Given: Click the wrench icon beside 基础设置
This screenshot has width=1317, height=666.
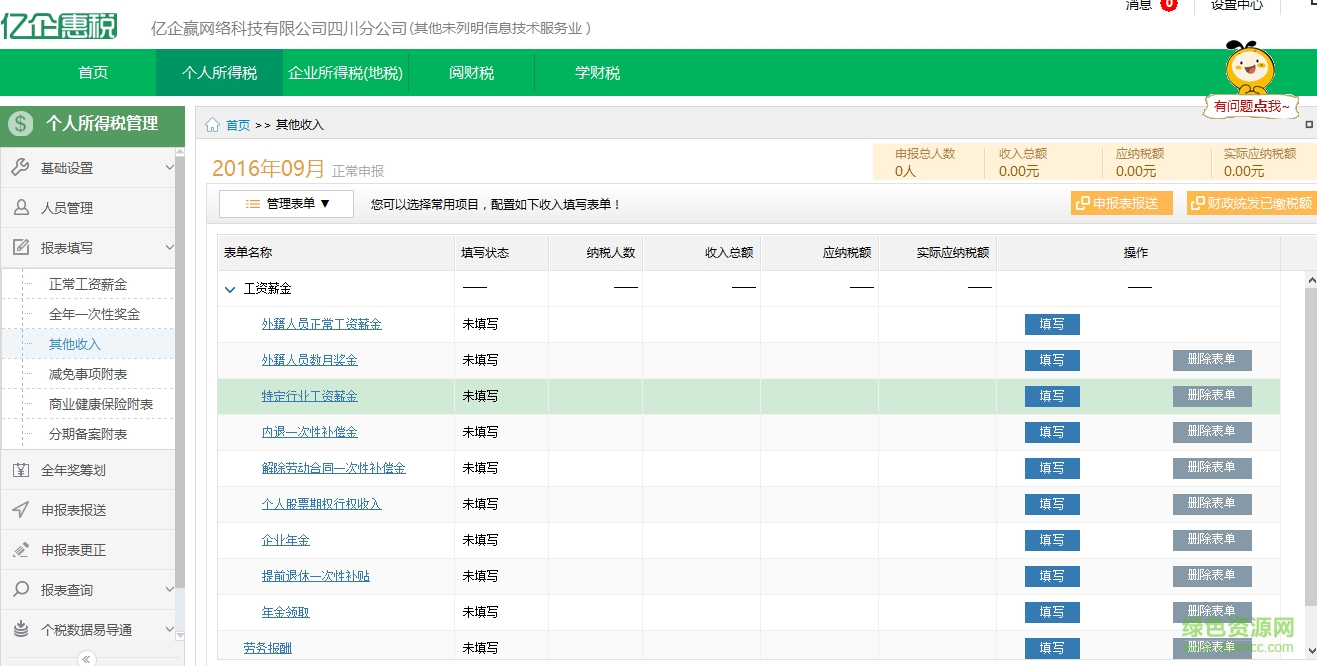Looking at the screenshot, I should tap(22, 168).
